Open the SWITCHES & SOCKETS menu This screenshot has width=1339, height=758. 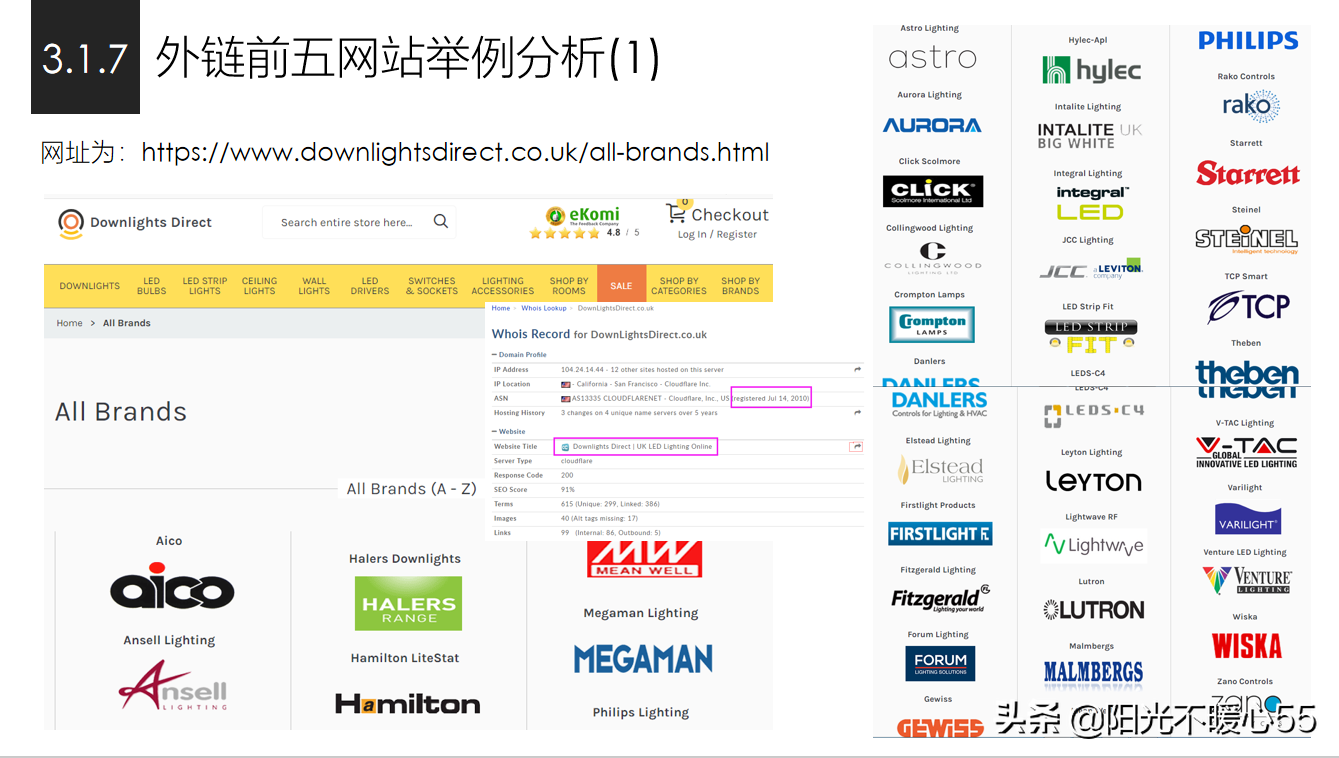pyautogui.click(x=432, y=286)
